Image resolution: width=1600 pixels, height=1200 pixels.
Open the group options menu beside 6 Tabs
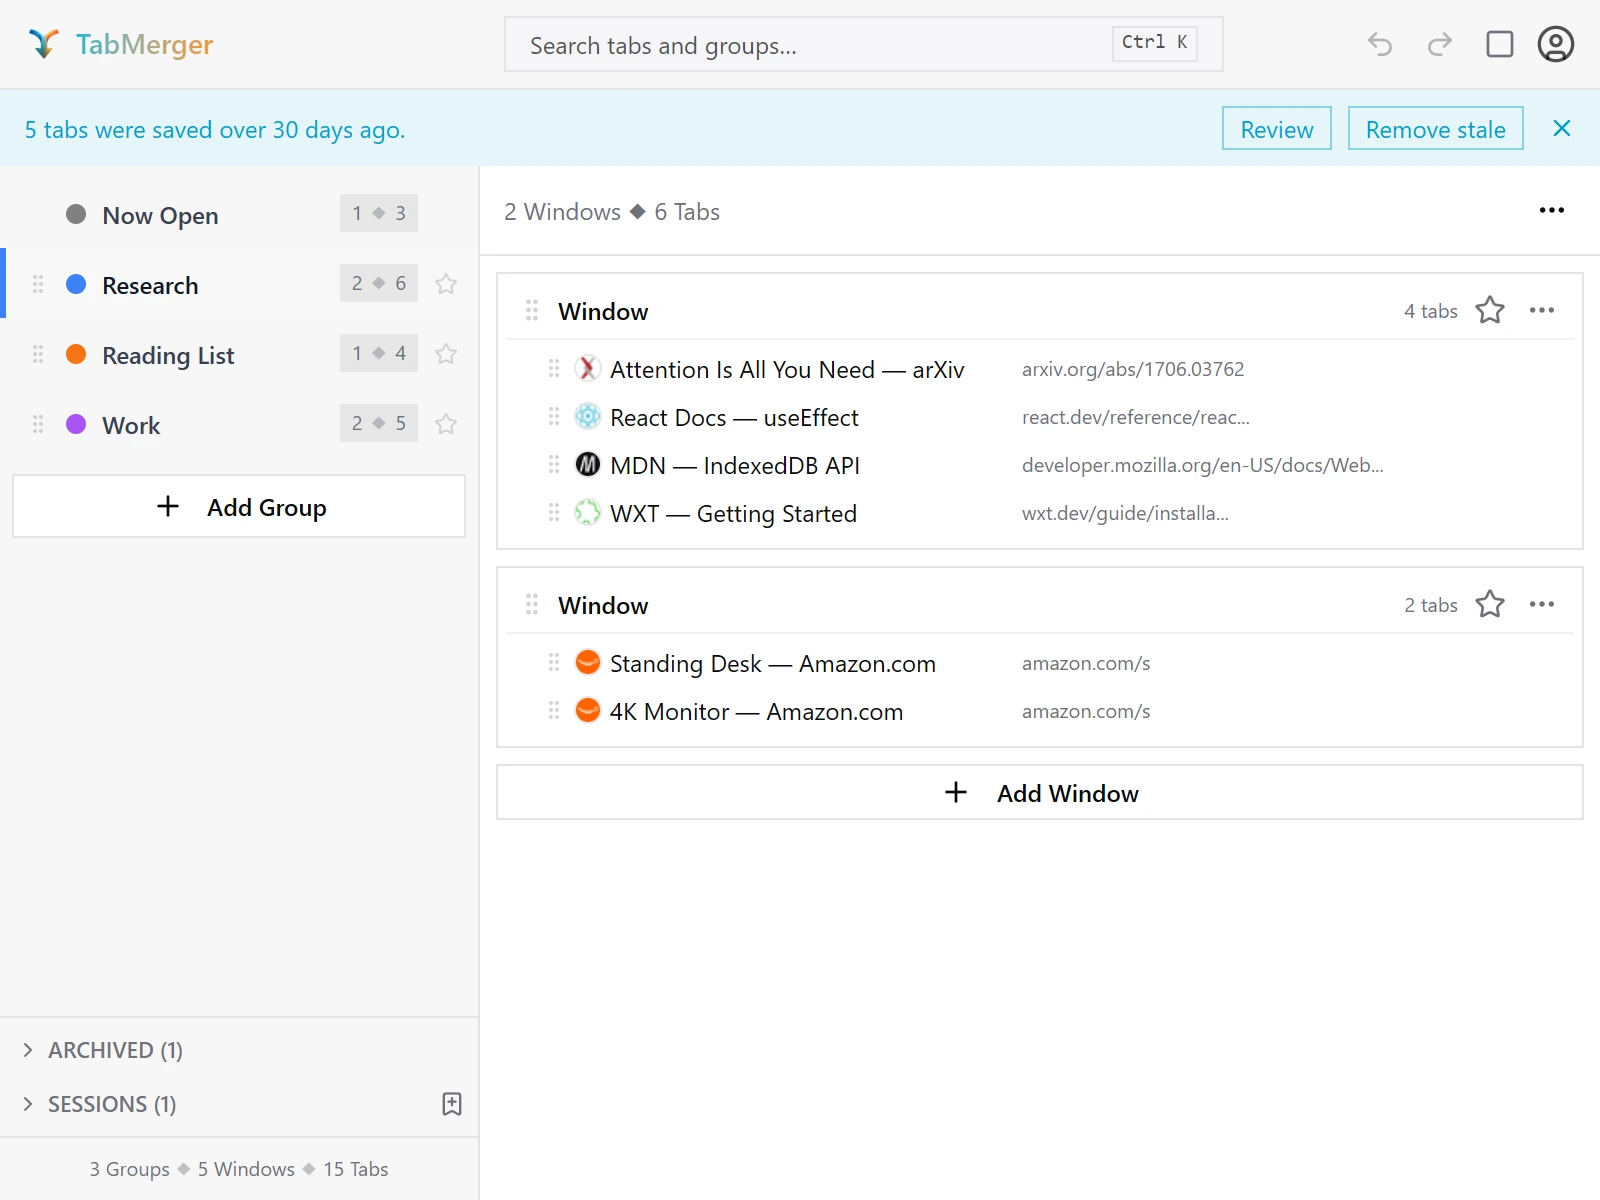(x=1552, y=210)
